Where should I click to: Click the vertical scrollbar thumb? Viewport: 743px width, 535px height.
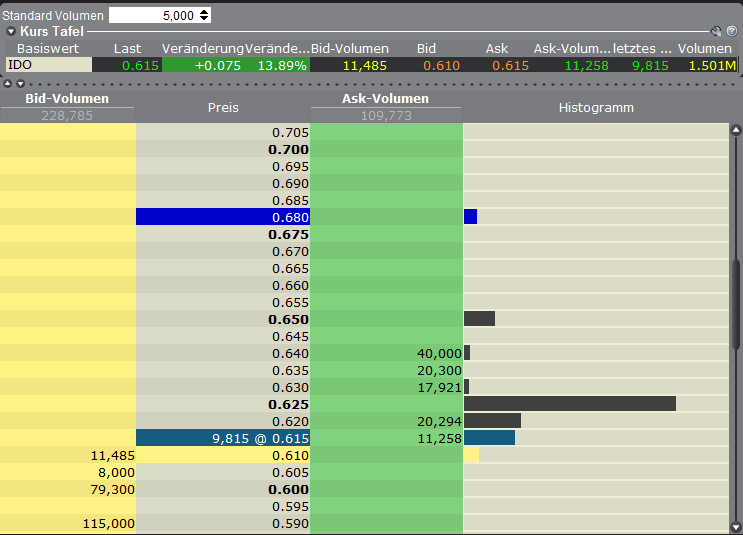click(x=736, y=305)
